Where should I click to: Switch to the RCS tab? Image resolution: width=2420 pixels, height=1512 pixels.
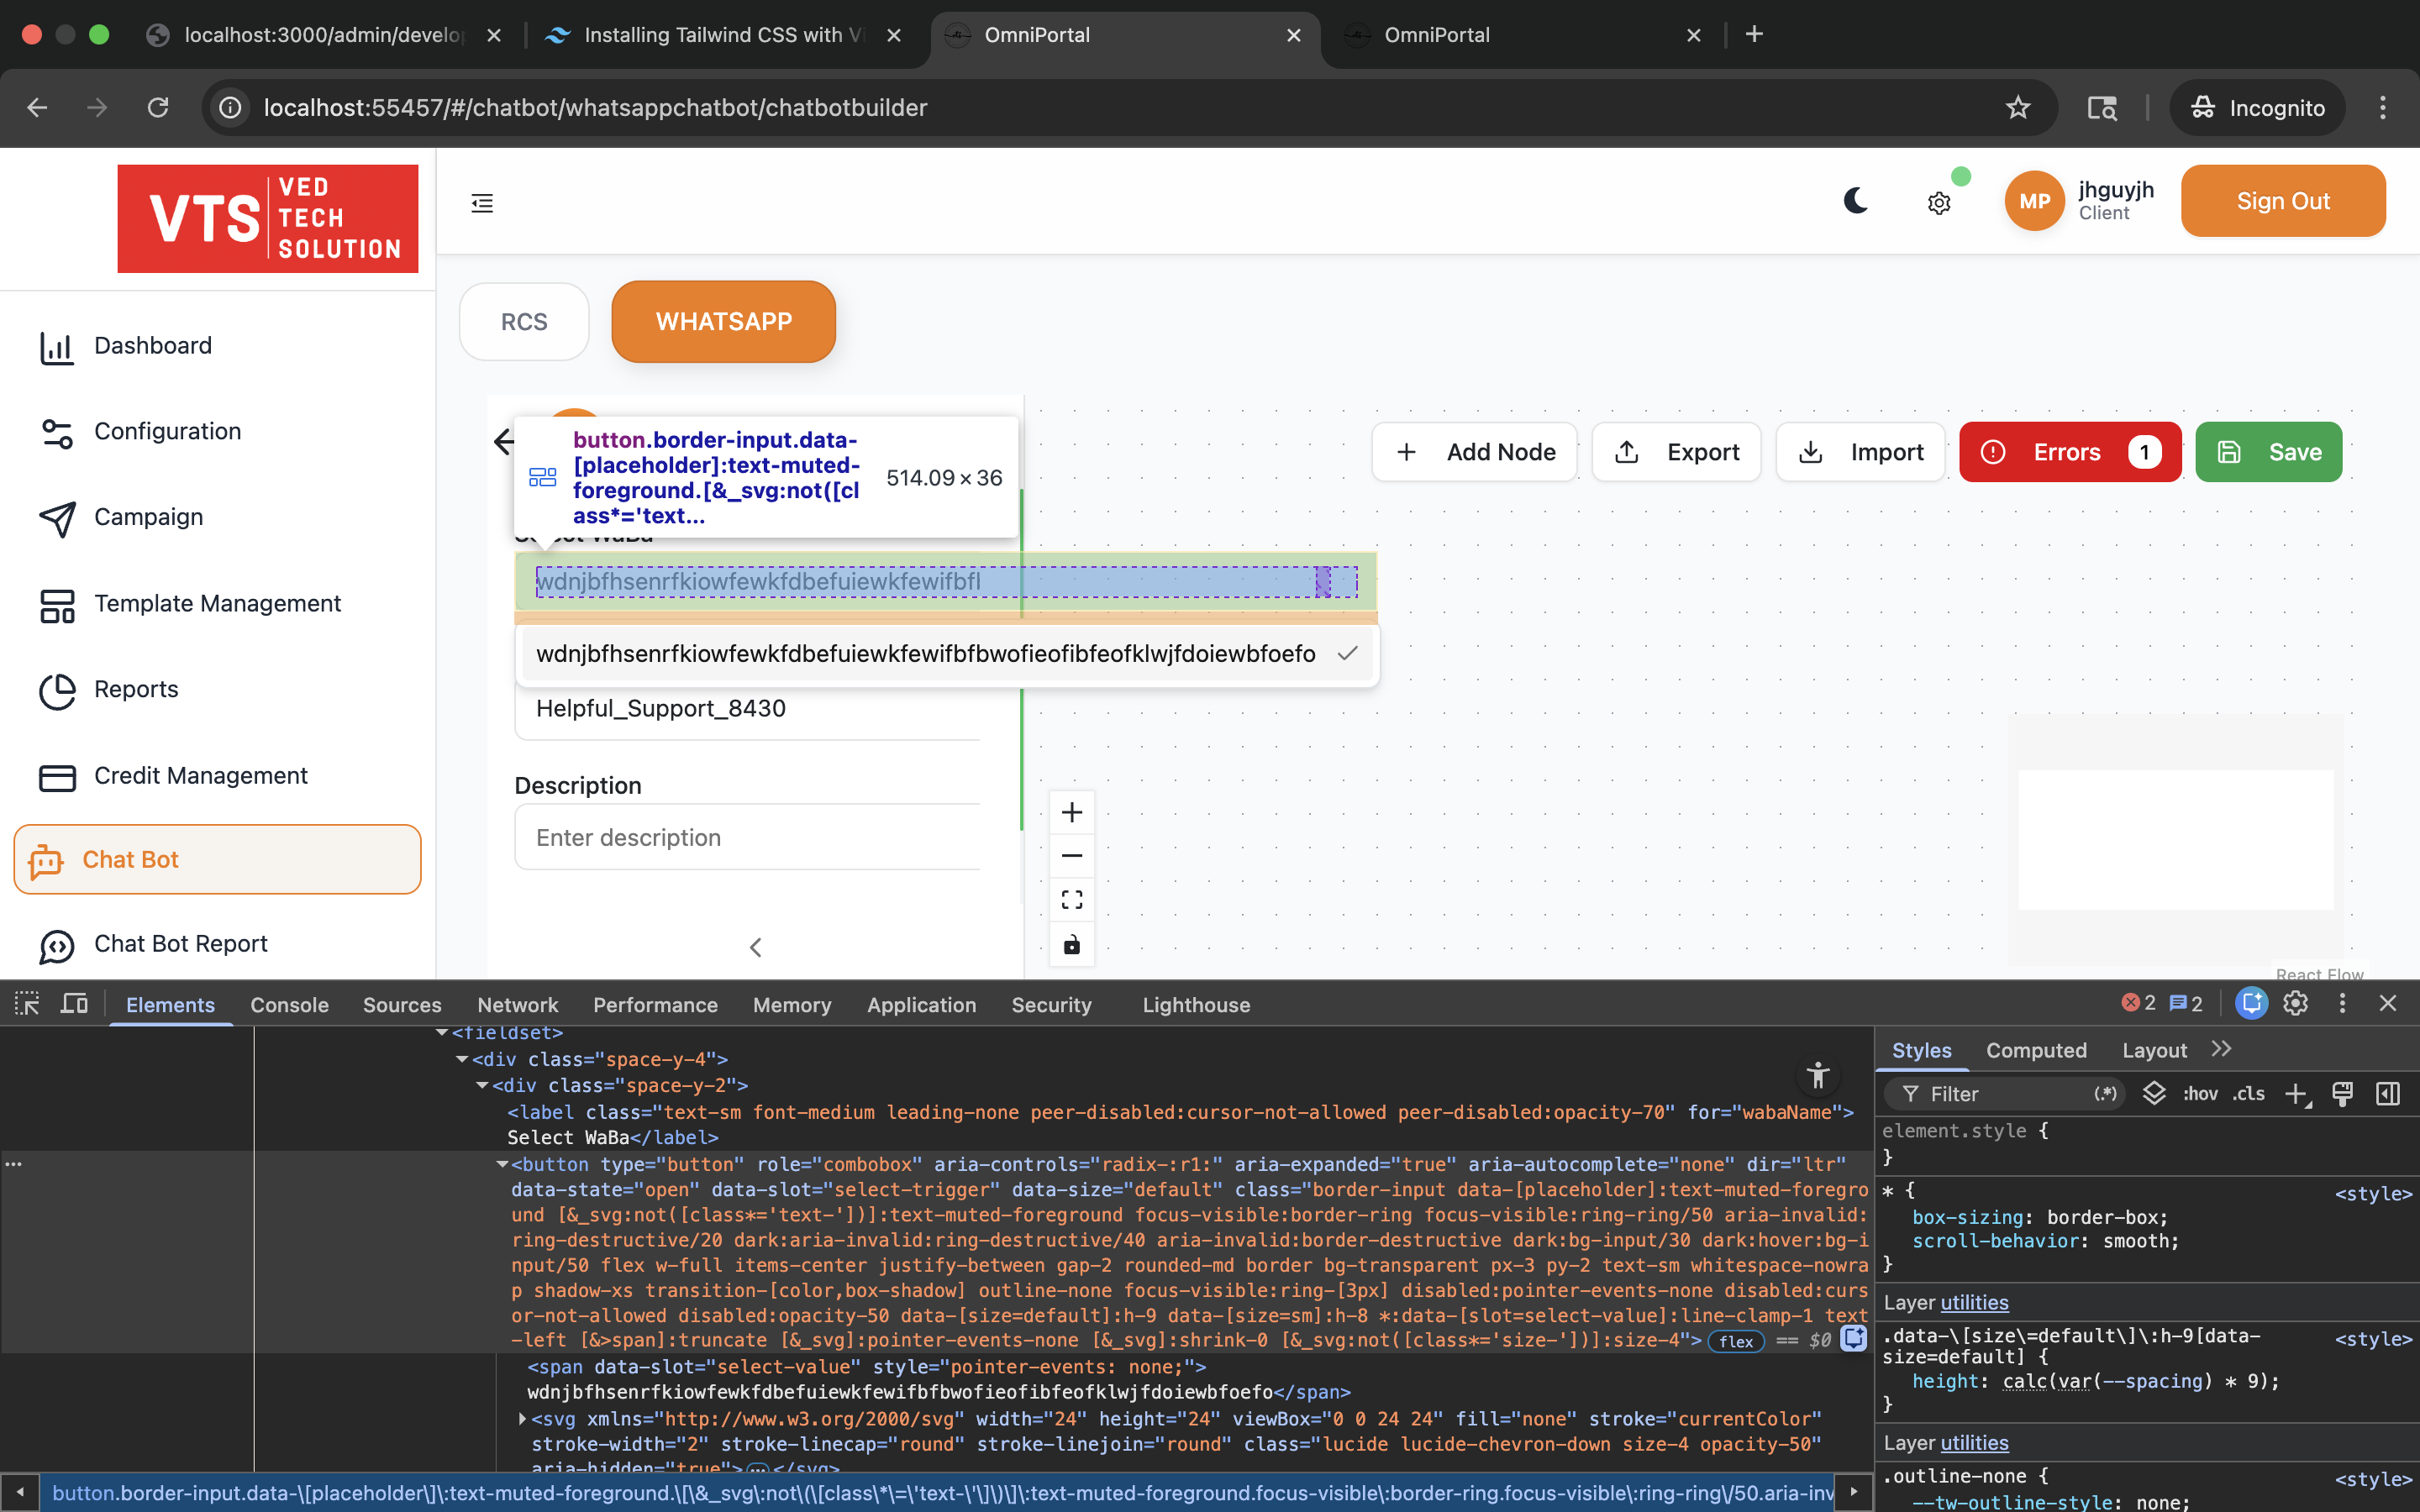(524, 322)
